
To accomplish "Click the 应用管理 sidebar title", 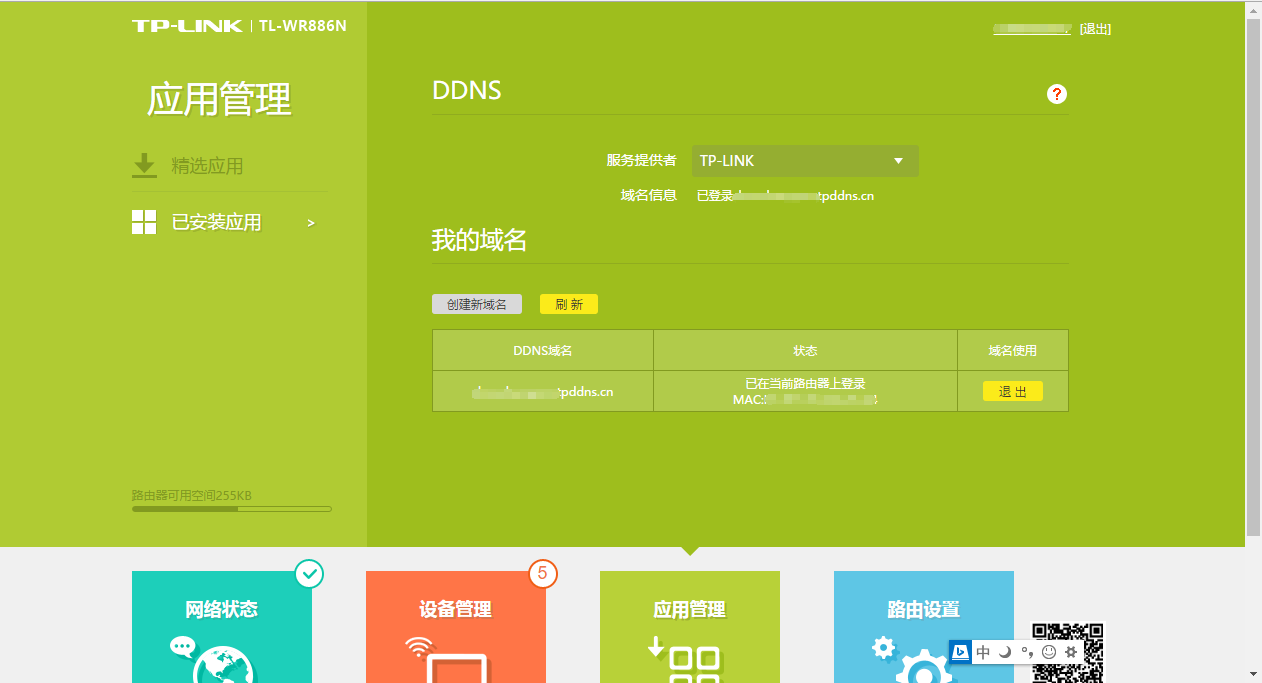I will click(x=219, y=100).
